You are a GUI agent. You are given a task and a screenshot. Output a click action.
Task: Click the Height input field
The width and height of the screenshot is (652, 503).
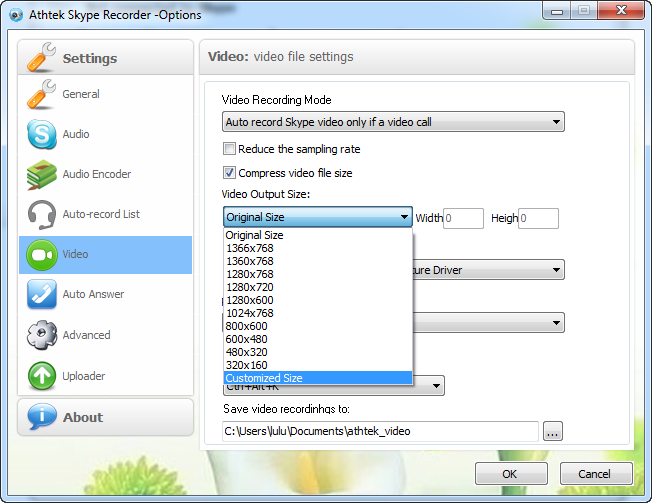click(x=538, y=218)
